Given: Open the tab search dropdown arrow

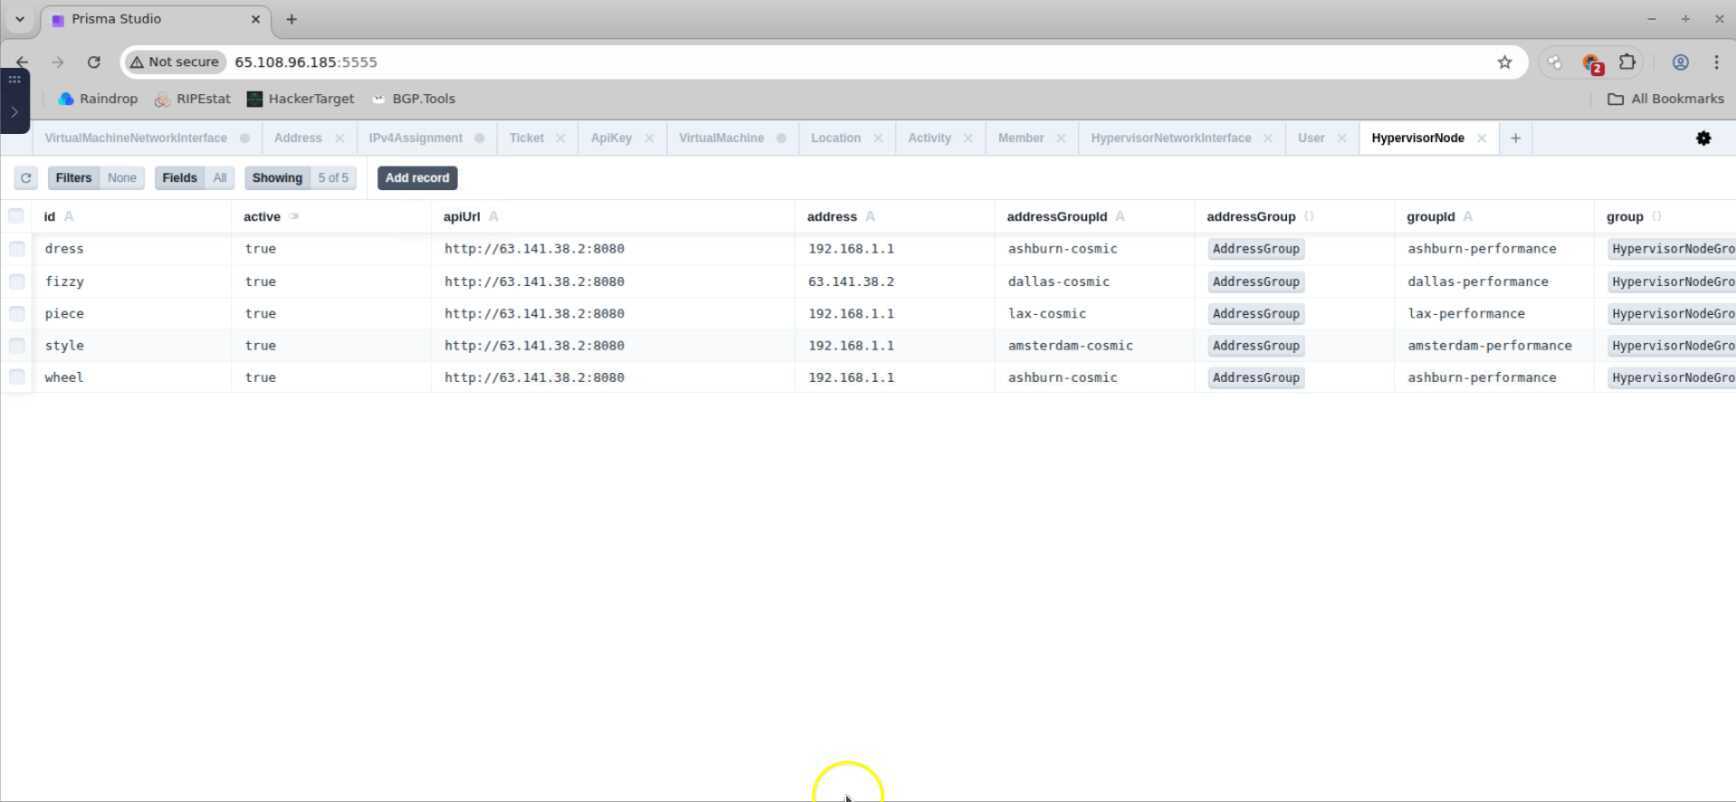Looking at the screenshot, I should pyautogui.click(x=19, y=19).
